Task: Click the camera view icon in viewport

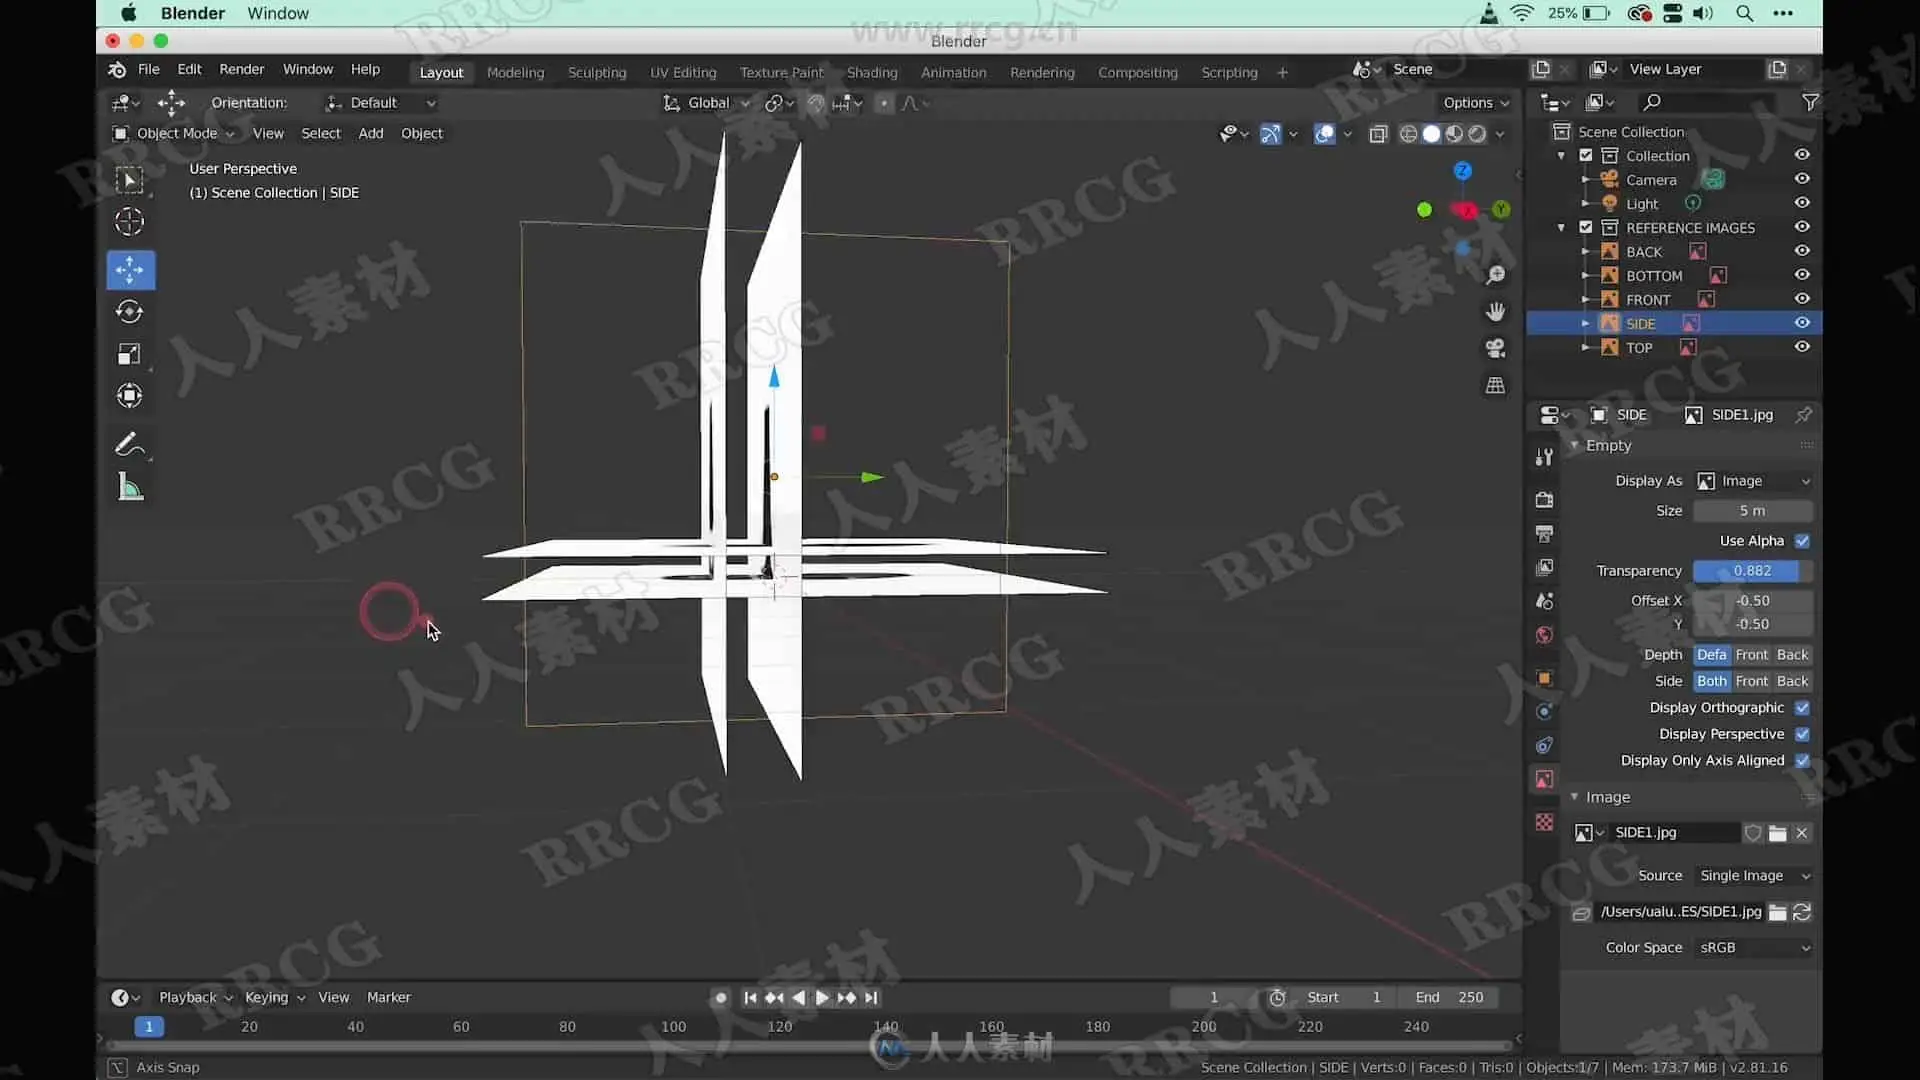Action: (x=1495, y=348)
